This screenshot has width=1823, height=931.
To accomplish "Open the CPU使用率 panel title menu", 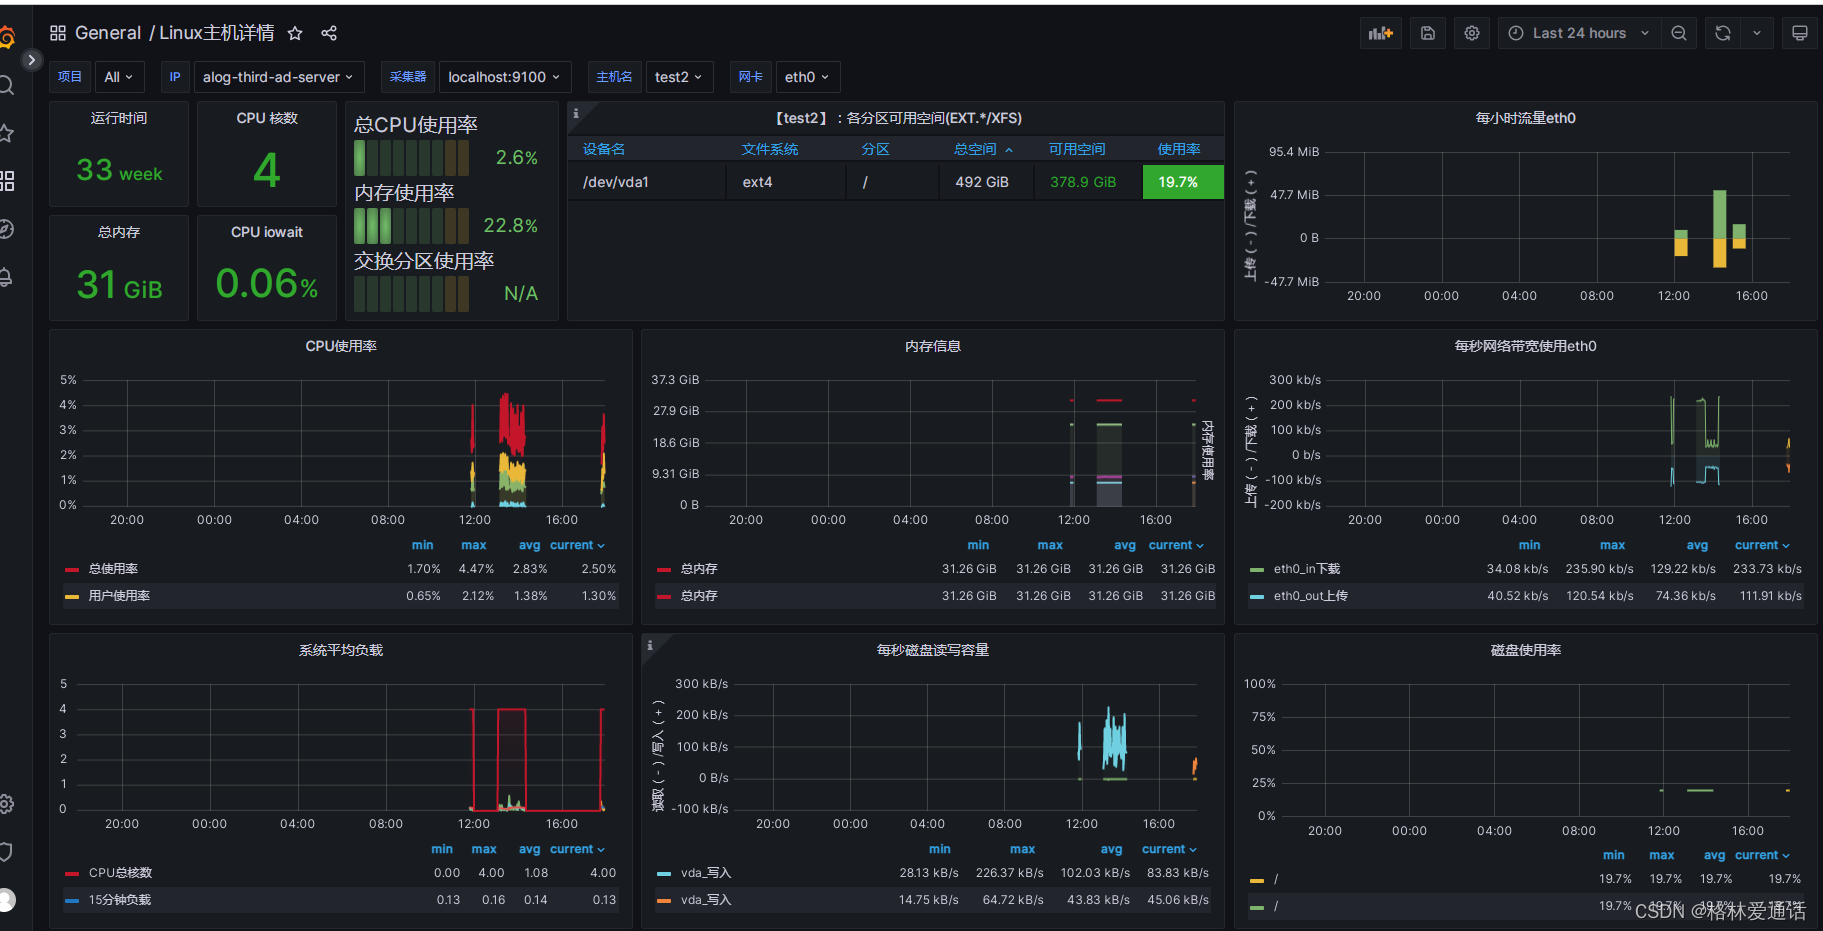I will pos(339,346).
